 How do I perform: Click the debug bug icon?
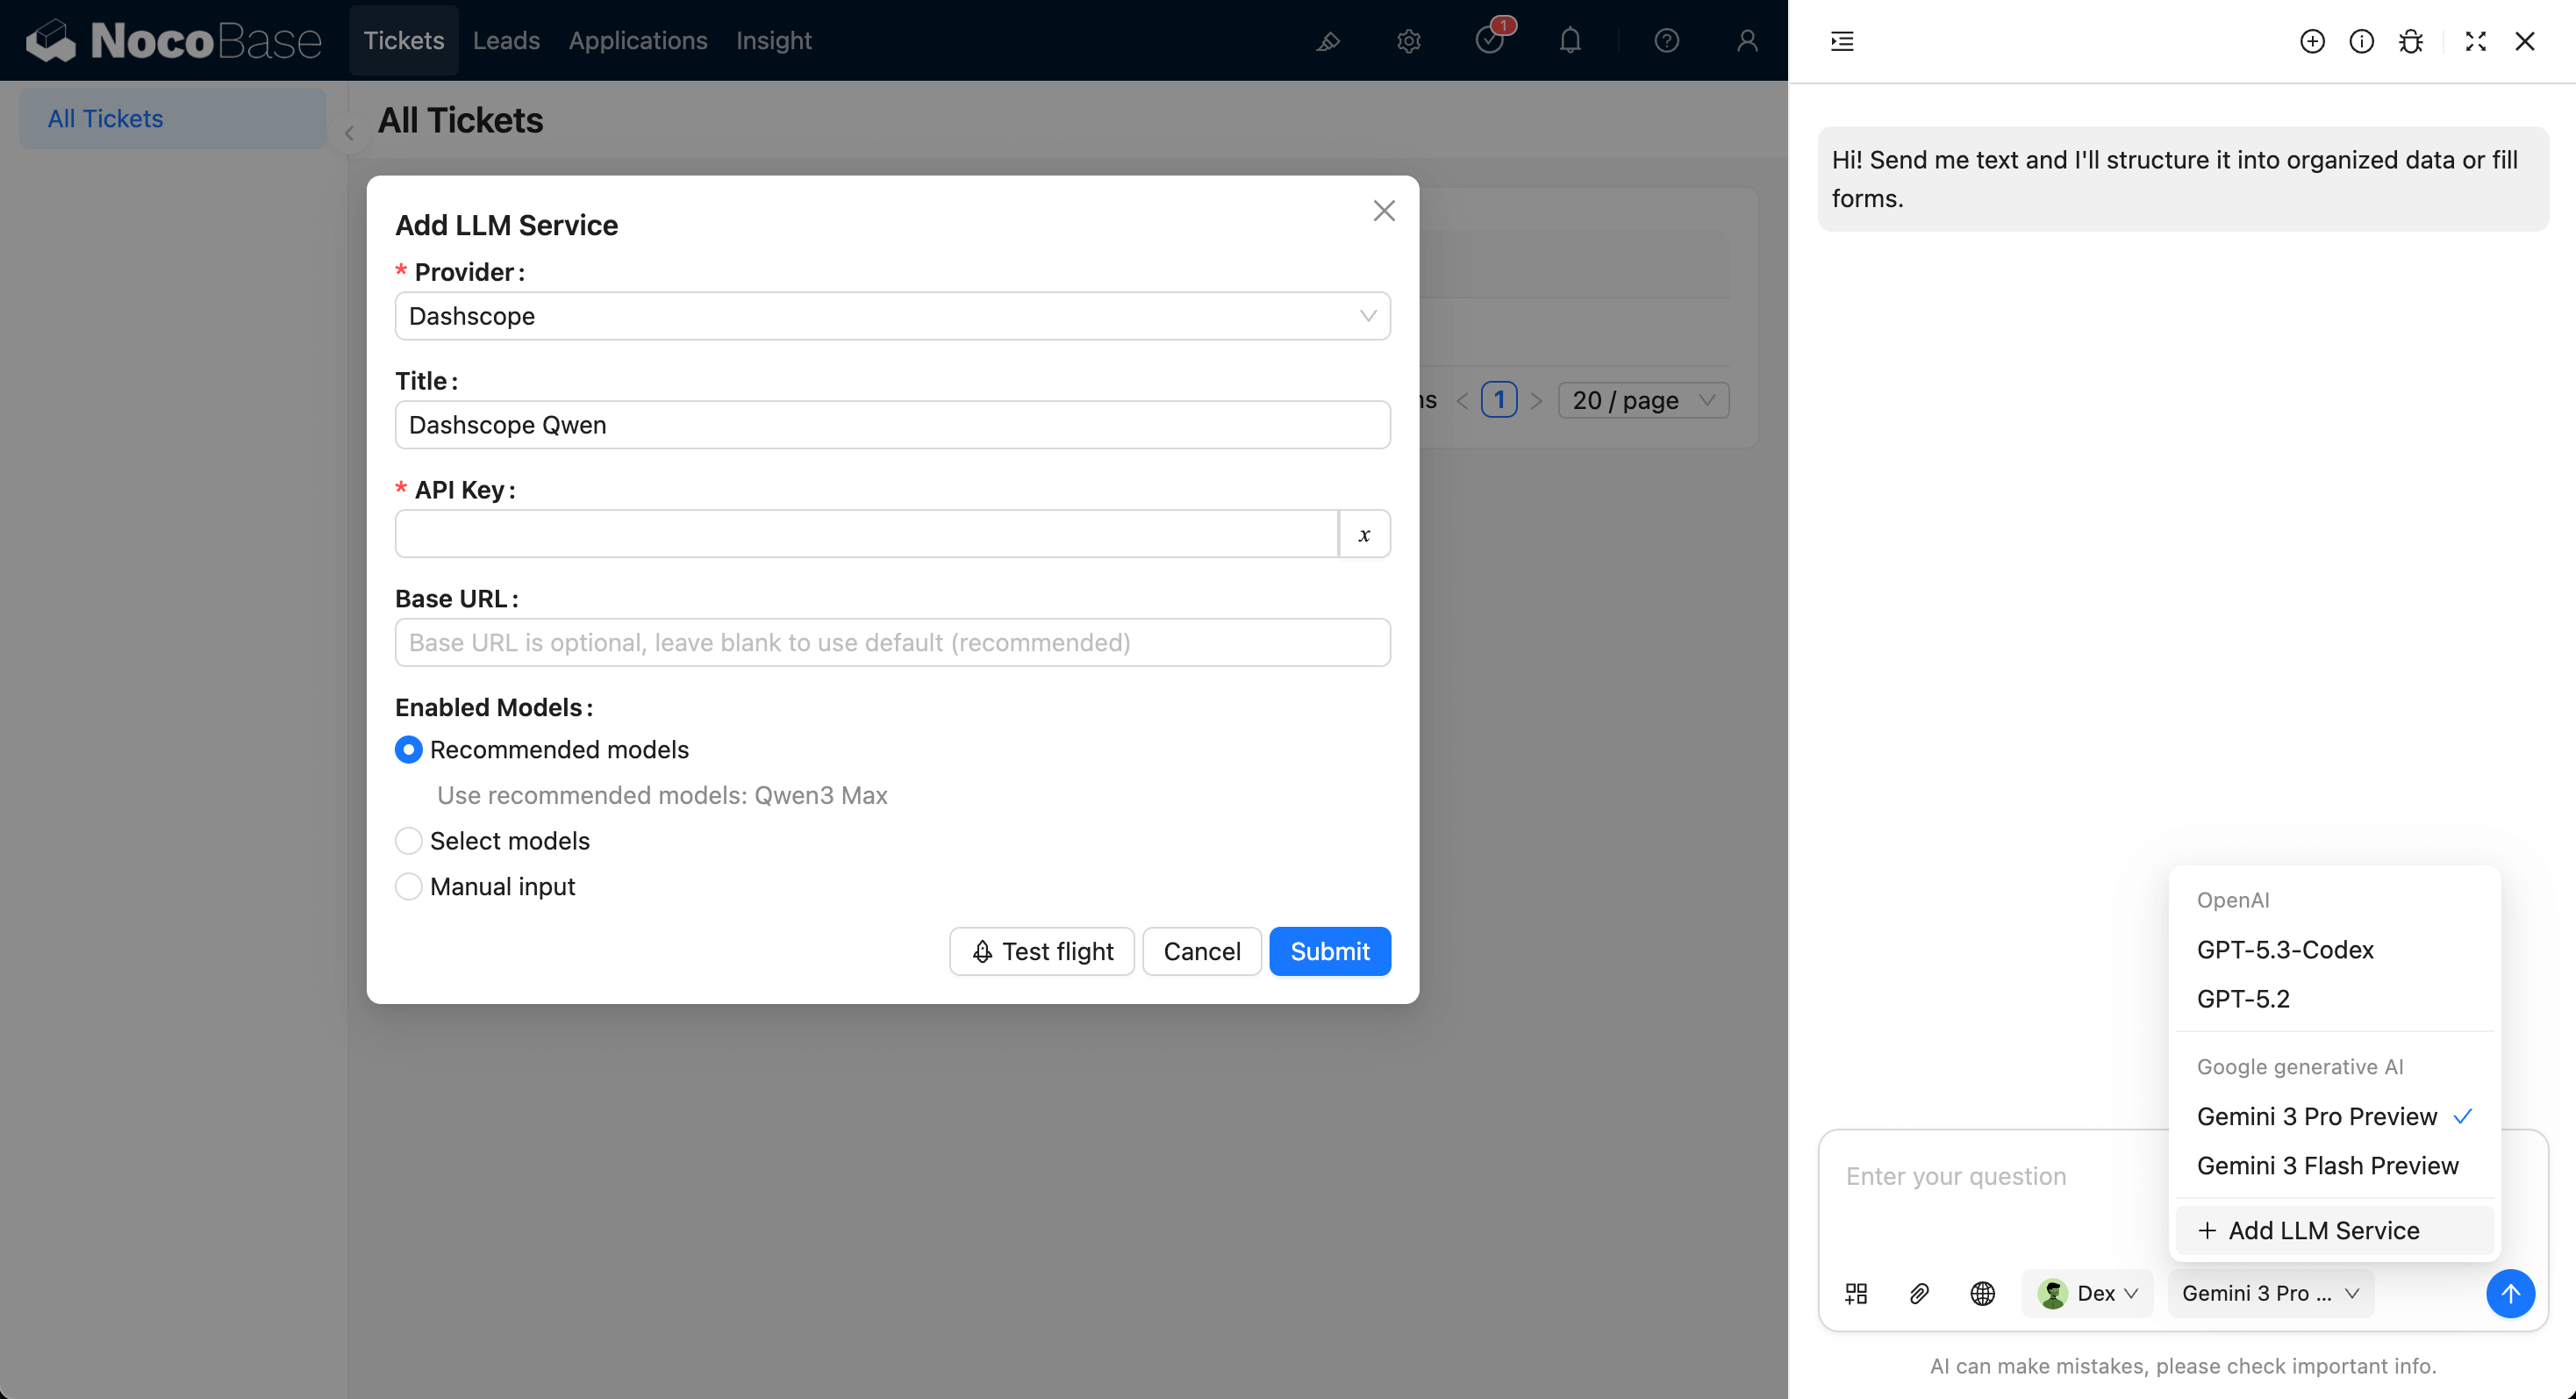pos(2410,41)
